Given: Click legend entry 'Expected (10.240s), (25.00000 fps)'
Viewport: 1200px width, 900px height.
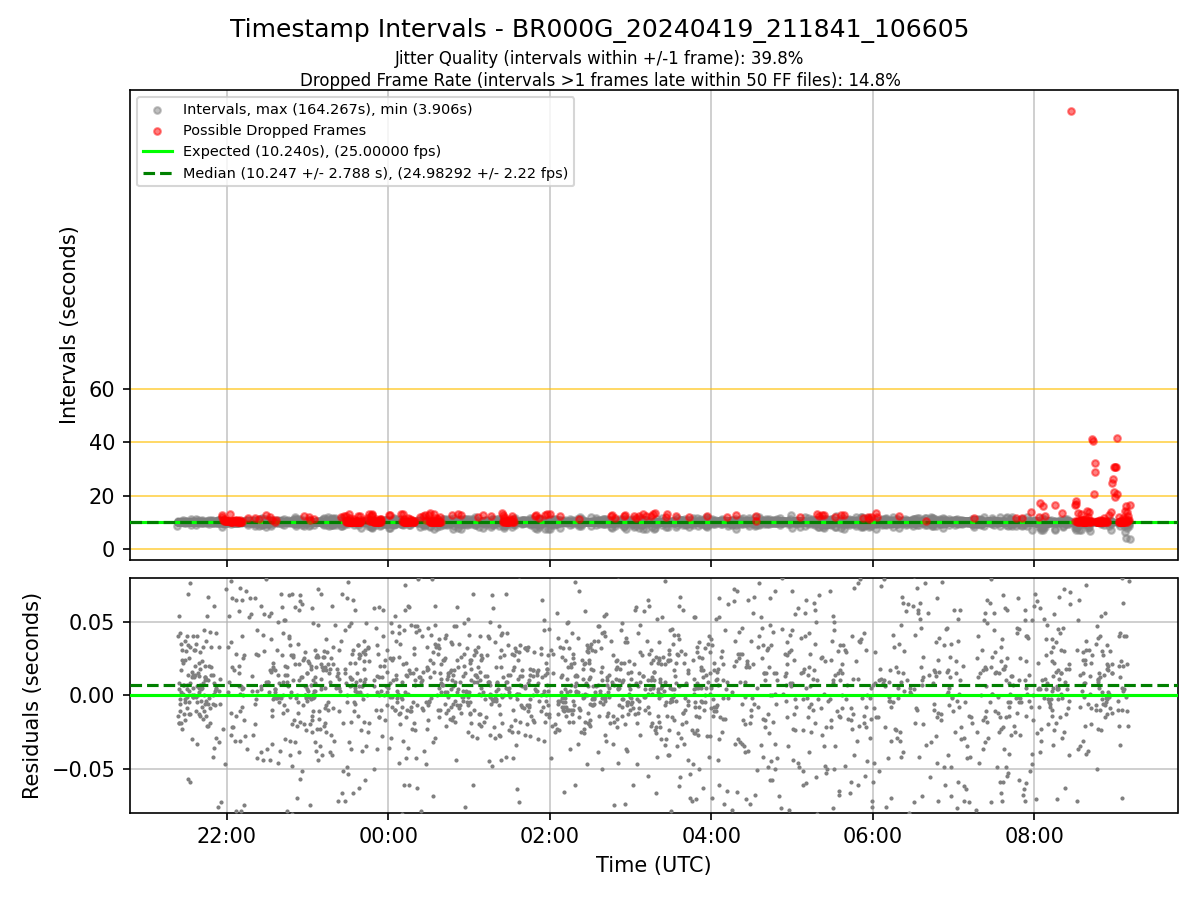Looking at the screenshot, I should coord(312,151).
